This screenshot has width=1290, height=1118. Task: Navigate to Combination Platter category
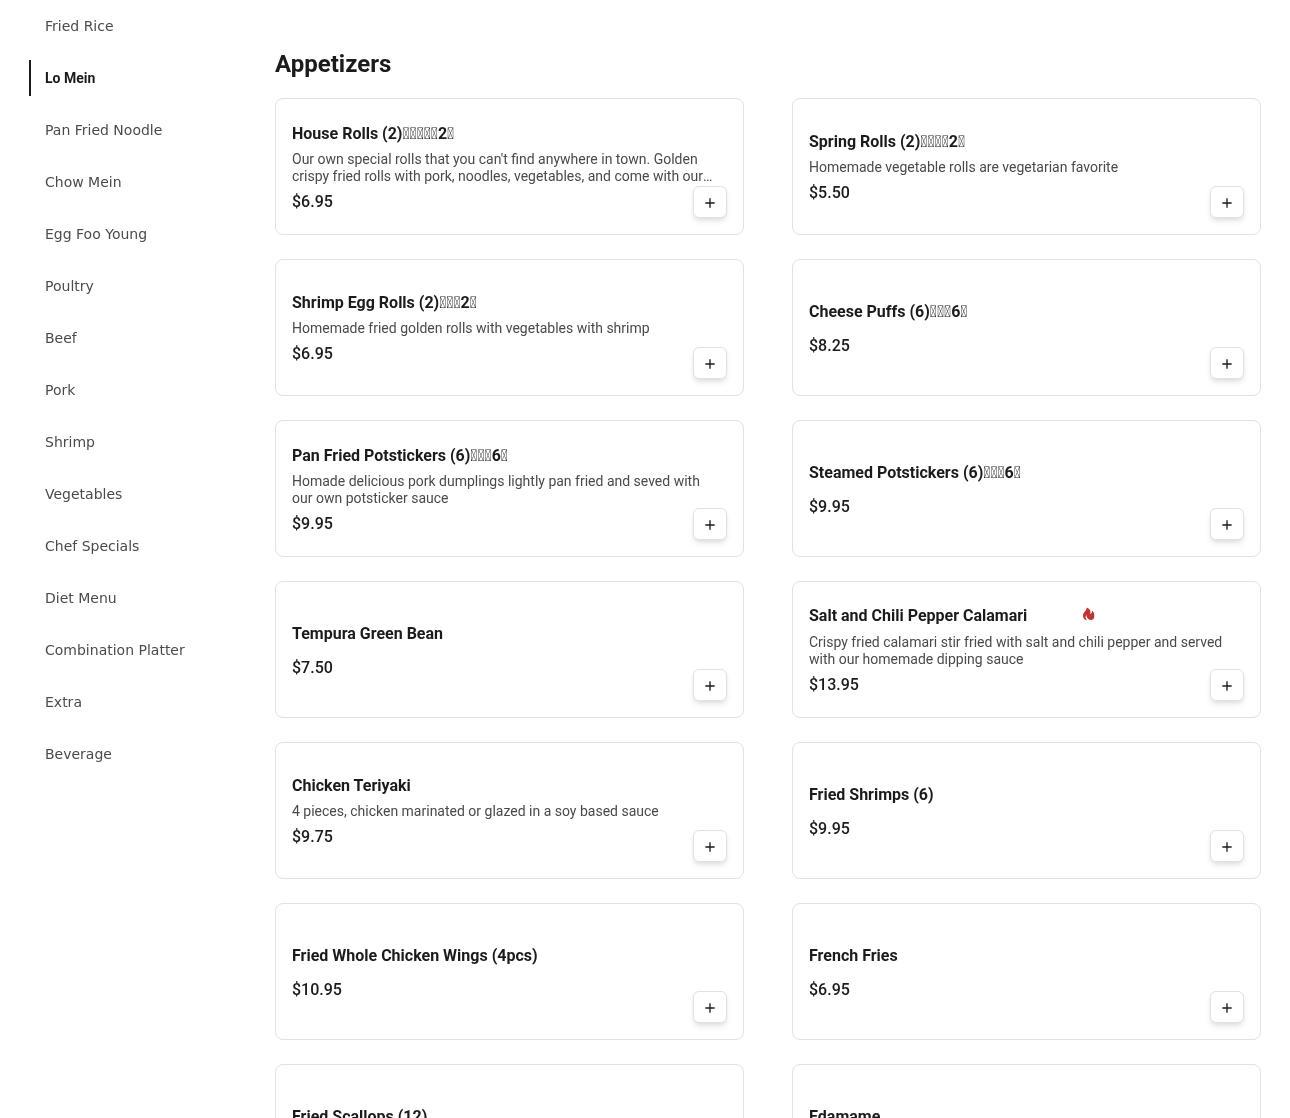tap(115, 650)
